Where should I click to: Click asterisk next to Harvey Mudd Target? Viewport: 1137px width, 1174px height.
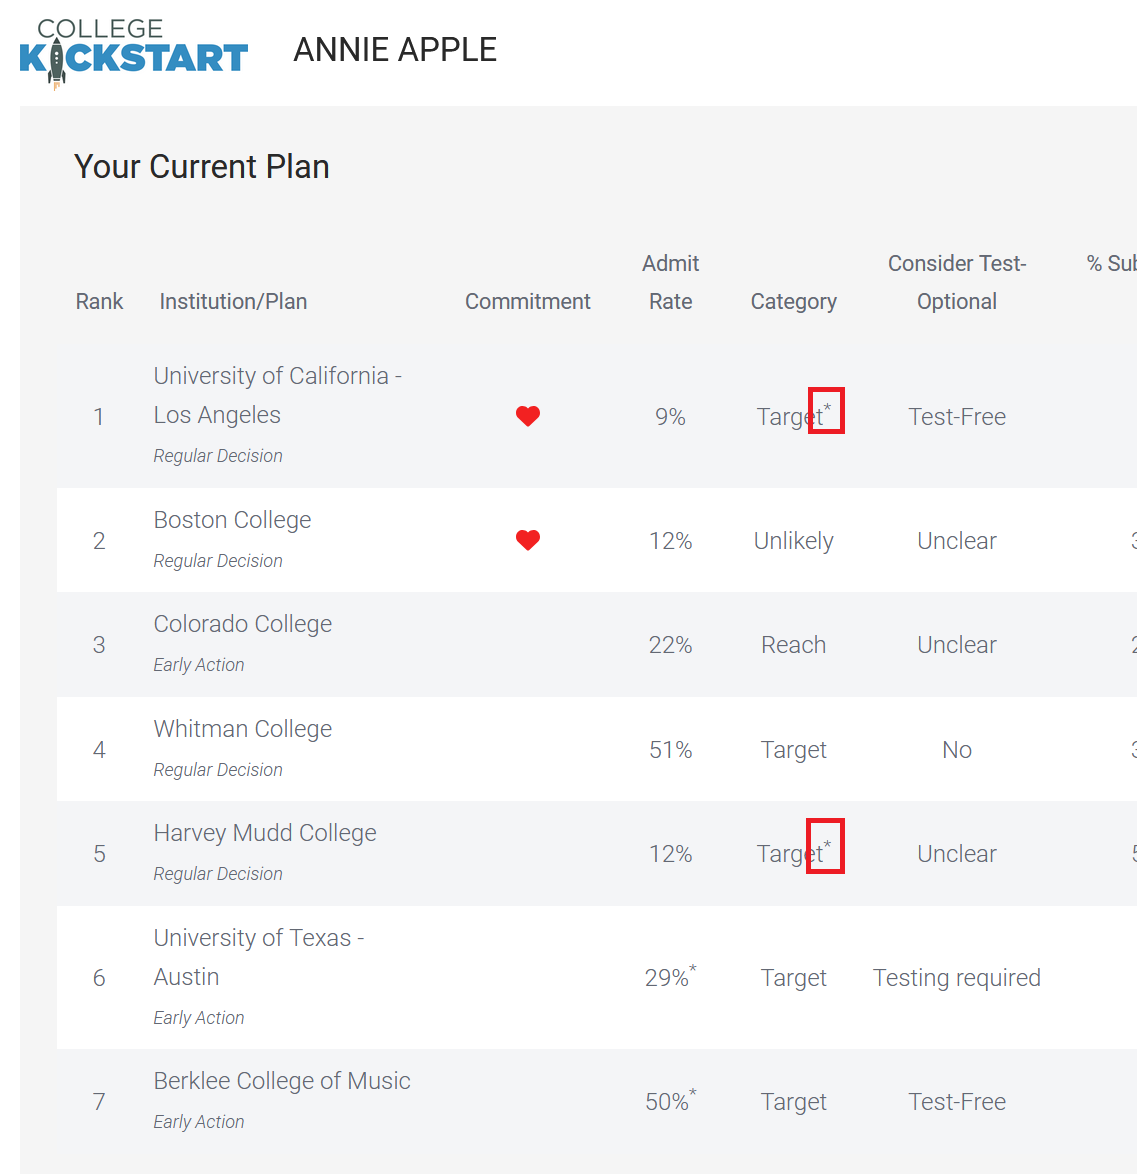coord(827,845)
